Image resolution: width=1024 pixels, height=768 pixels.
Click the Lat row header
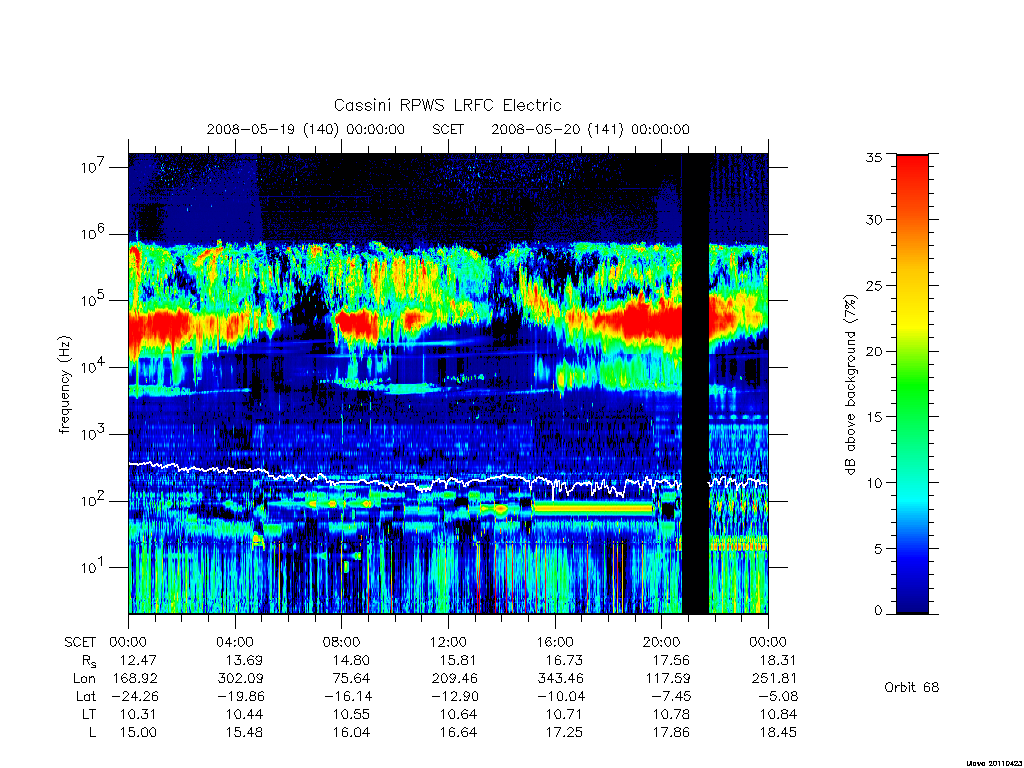[86, 696]
